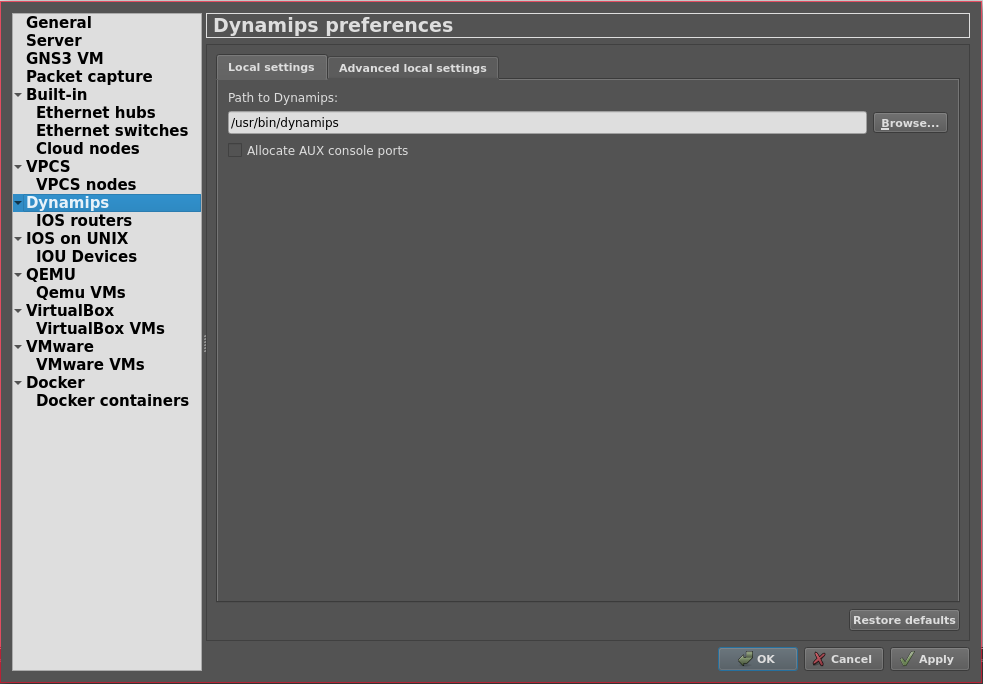Click the Path to Dynamips text field
983x684 pixels.
coord(546,123)
